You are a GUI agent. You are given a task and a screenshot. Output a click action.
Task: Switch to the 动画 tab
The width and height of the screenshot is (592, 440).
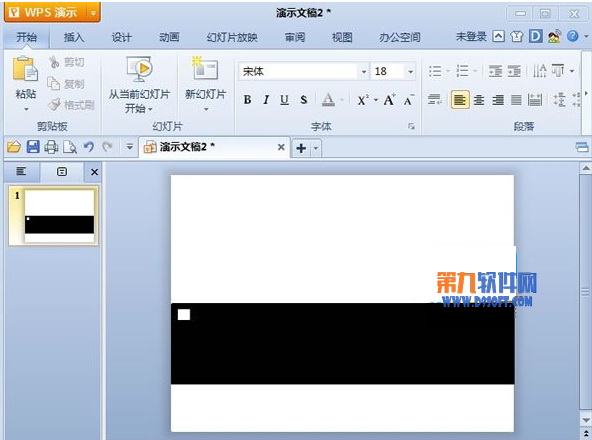coord(169,37)
